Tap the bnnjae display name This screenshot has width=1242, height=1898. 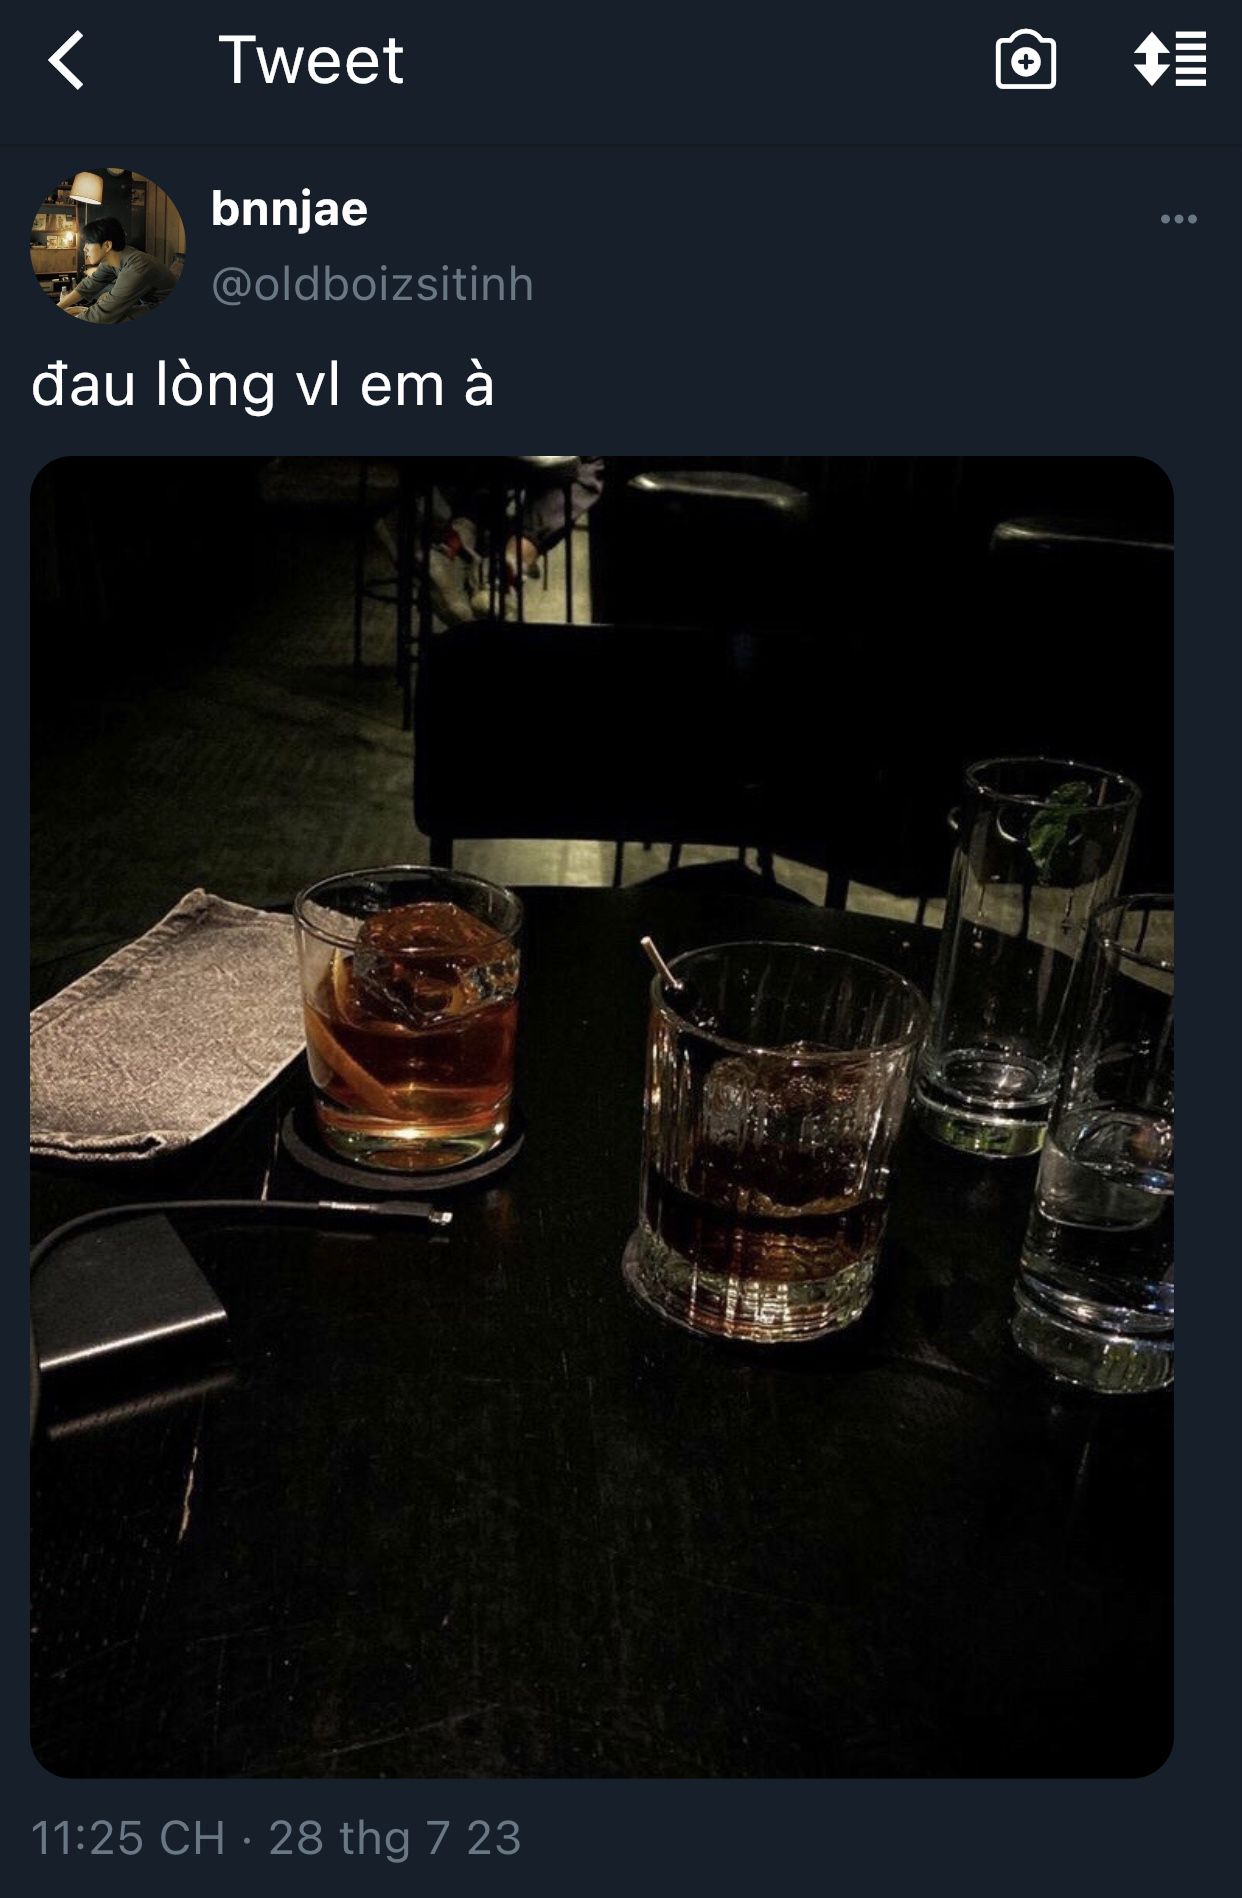(289, 209)
